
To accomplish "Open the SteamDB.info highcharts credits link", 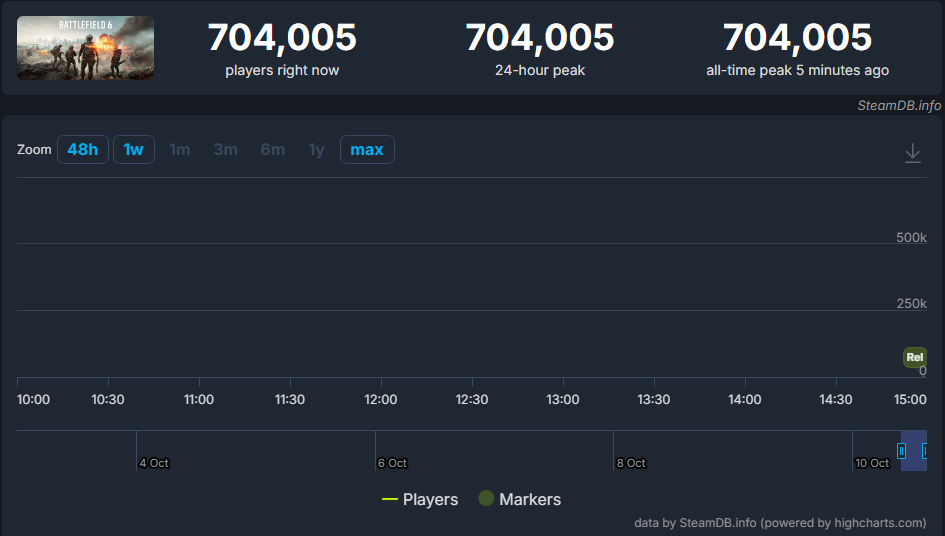I will click(780, 523).
